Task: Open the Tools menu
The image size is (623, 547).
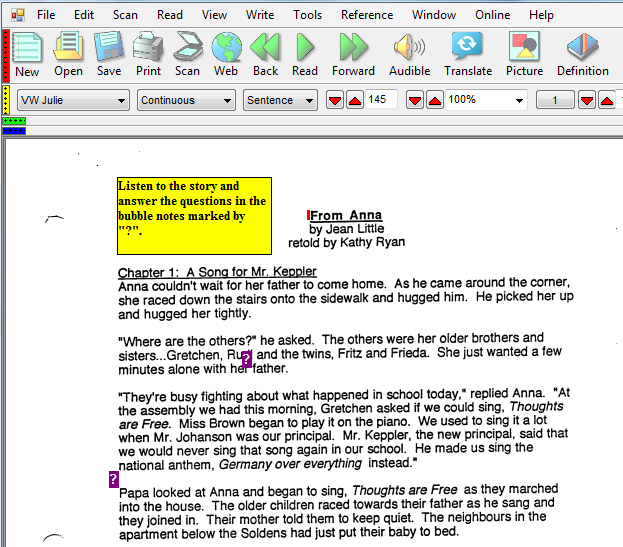Action: (308, 15)
